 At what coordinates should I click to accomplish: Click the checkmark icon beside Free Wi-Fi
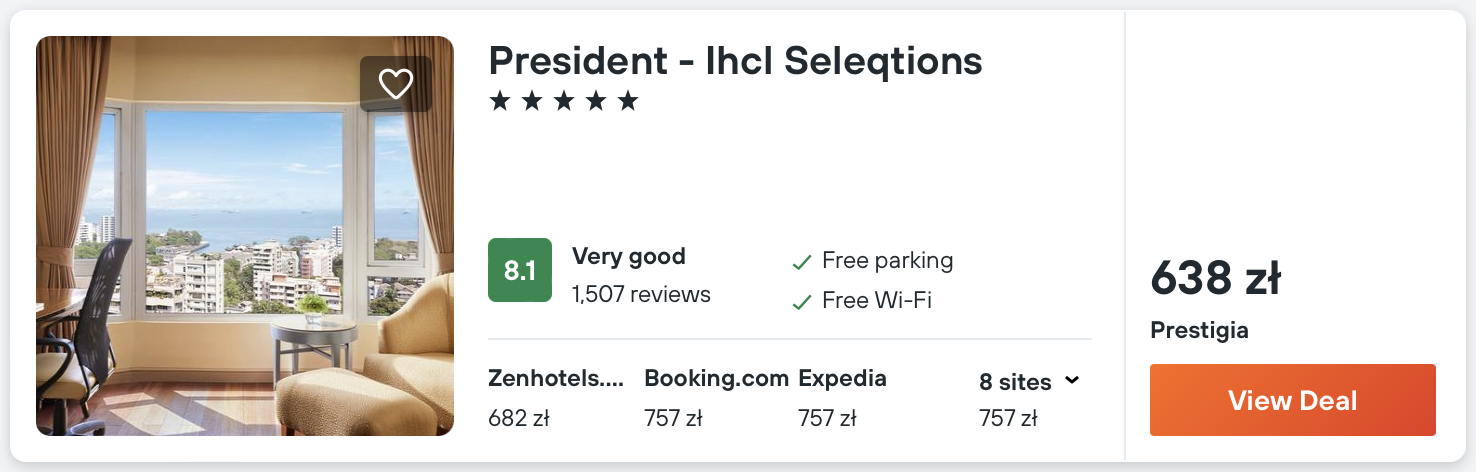pos(801,302)
